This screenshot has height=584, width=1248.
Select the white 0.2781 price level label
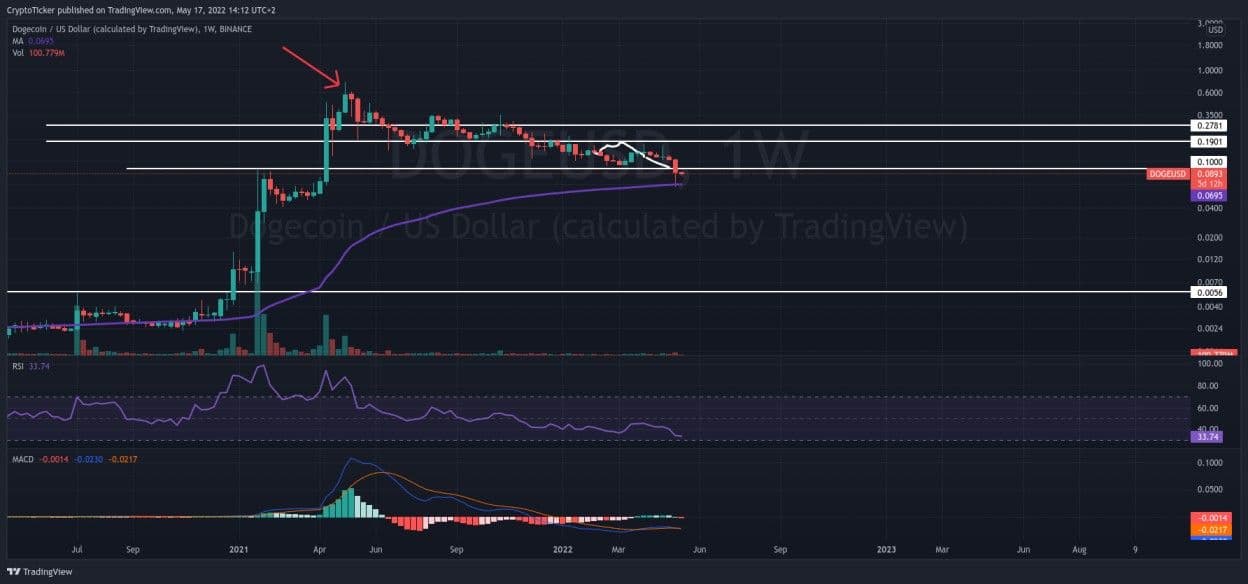pyautogui.click(x=1210, y=126)
